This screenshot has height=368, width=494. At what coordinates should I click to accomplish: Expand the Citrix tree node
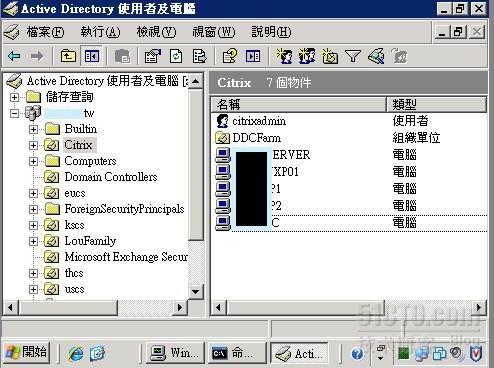click(x=33, y=145)
